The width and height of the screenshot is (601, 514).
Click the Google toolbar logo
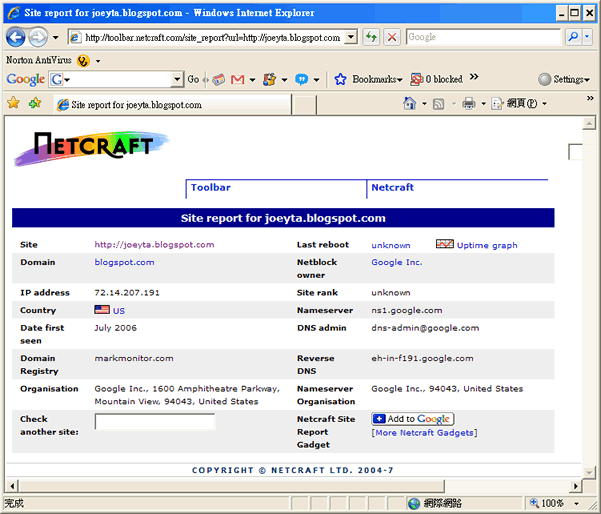pyautogui.click(x=26, y=79)
